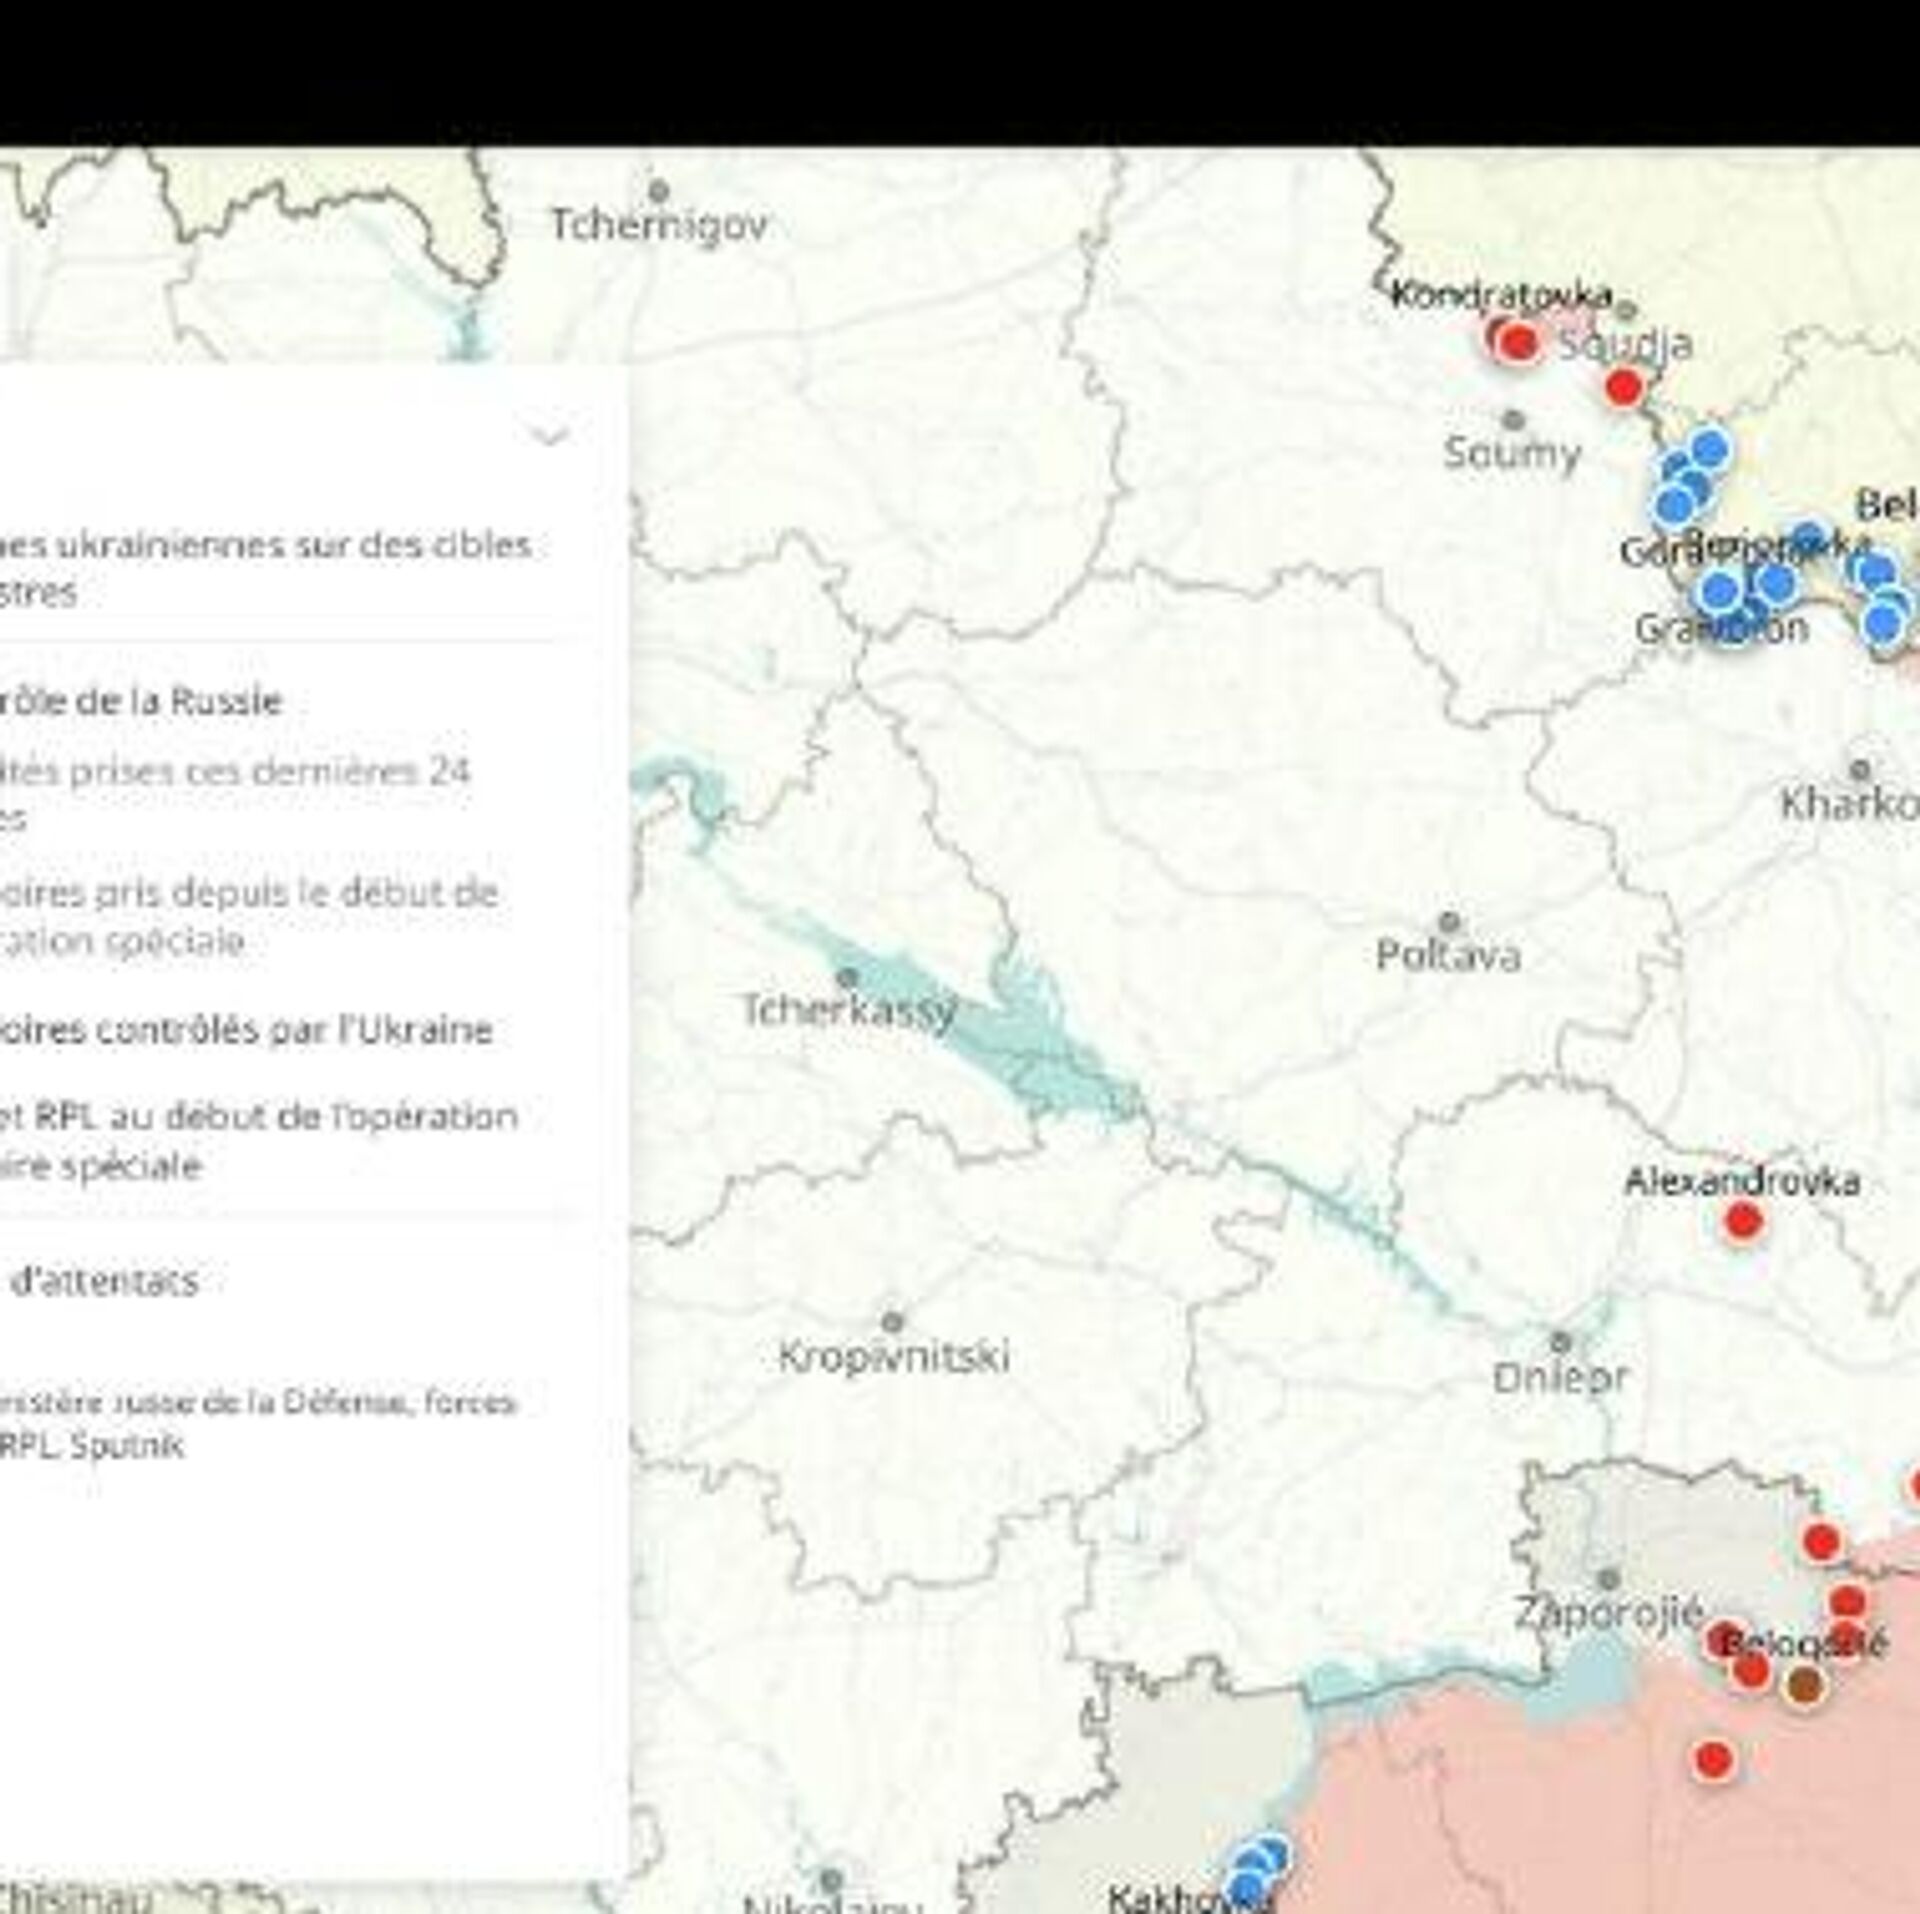Click the red marker under the Kondratovka label
Image resolution: width=1920 pixels, height=1914 pixels.
[x=1517, y=342]
